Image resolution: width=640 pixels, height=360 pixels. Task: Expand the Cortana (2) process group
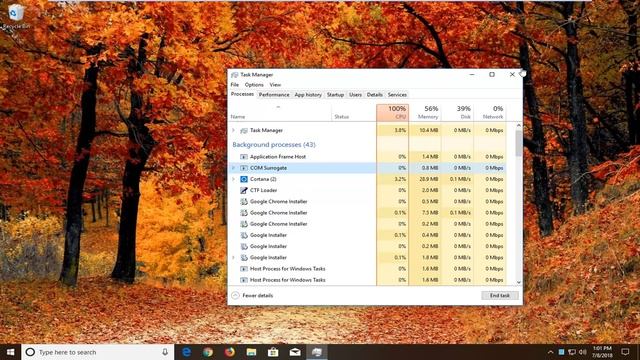(x=233, y=179)
